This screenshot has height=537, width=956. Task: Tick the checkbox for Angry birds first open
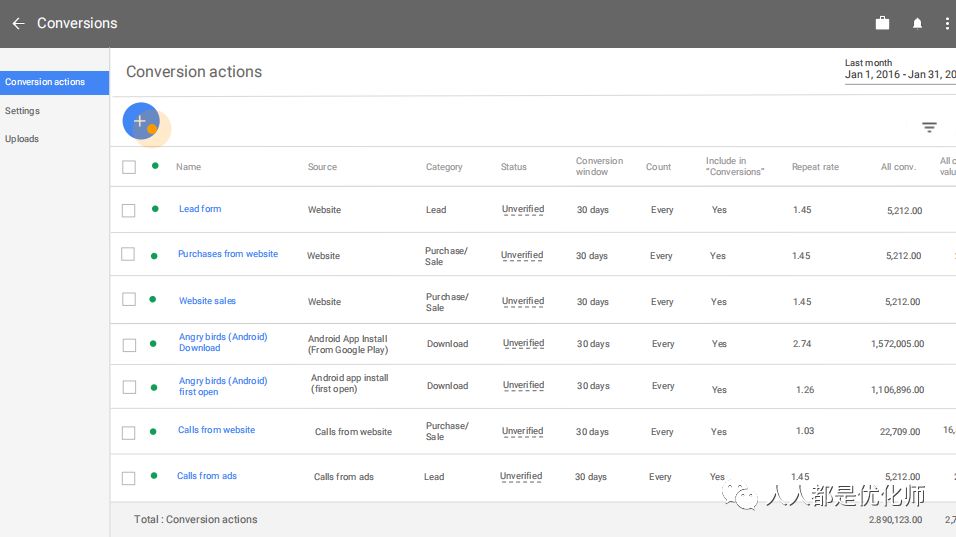click(x=129, y=387)
